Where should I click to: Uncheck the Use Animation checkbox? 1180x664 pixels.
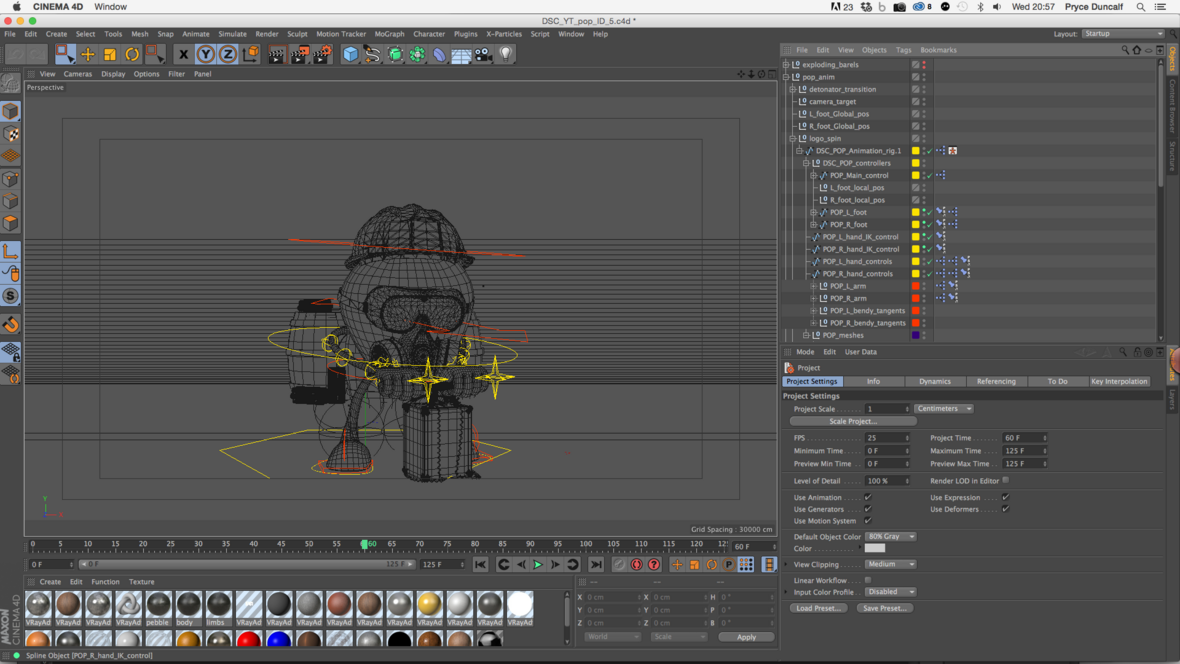pyautogui.click(x=868, y=497)
